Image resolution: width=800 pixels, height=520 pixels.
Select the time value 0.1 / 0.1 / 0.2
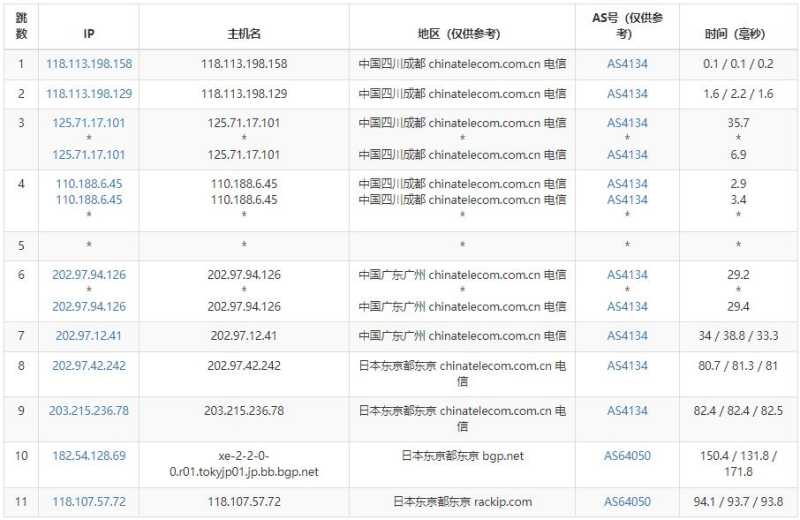click(x=738, y=64)
